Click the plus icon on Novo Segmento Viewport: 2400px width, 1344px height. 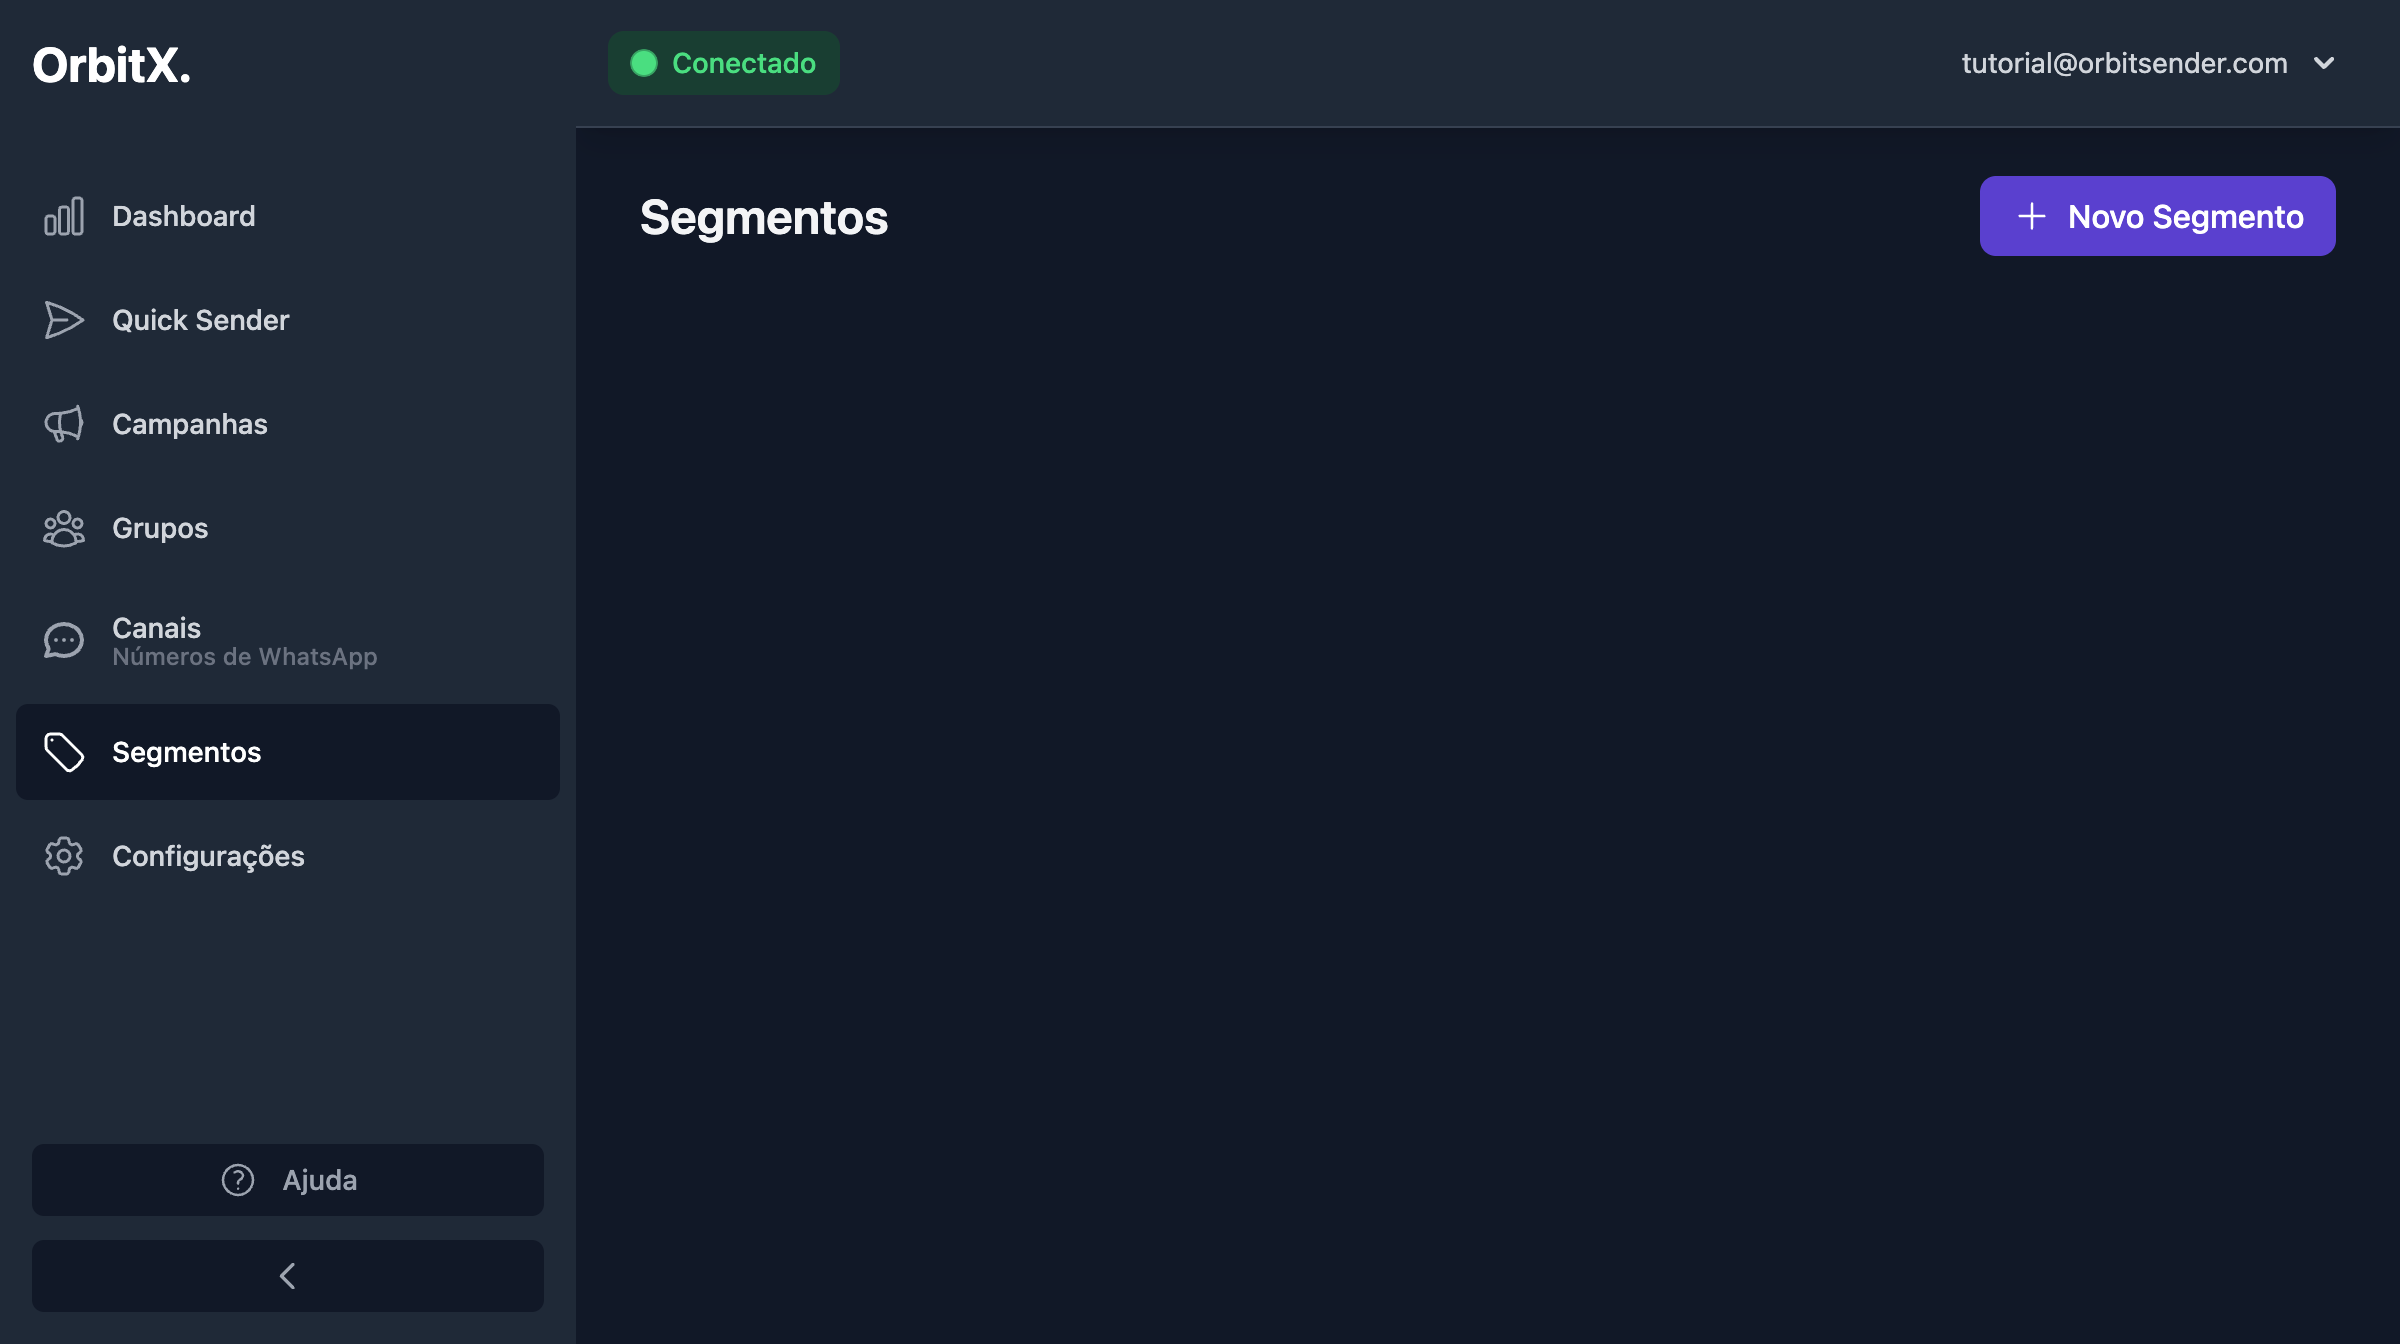tap(2031, 215)
